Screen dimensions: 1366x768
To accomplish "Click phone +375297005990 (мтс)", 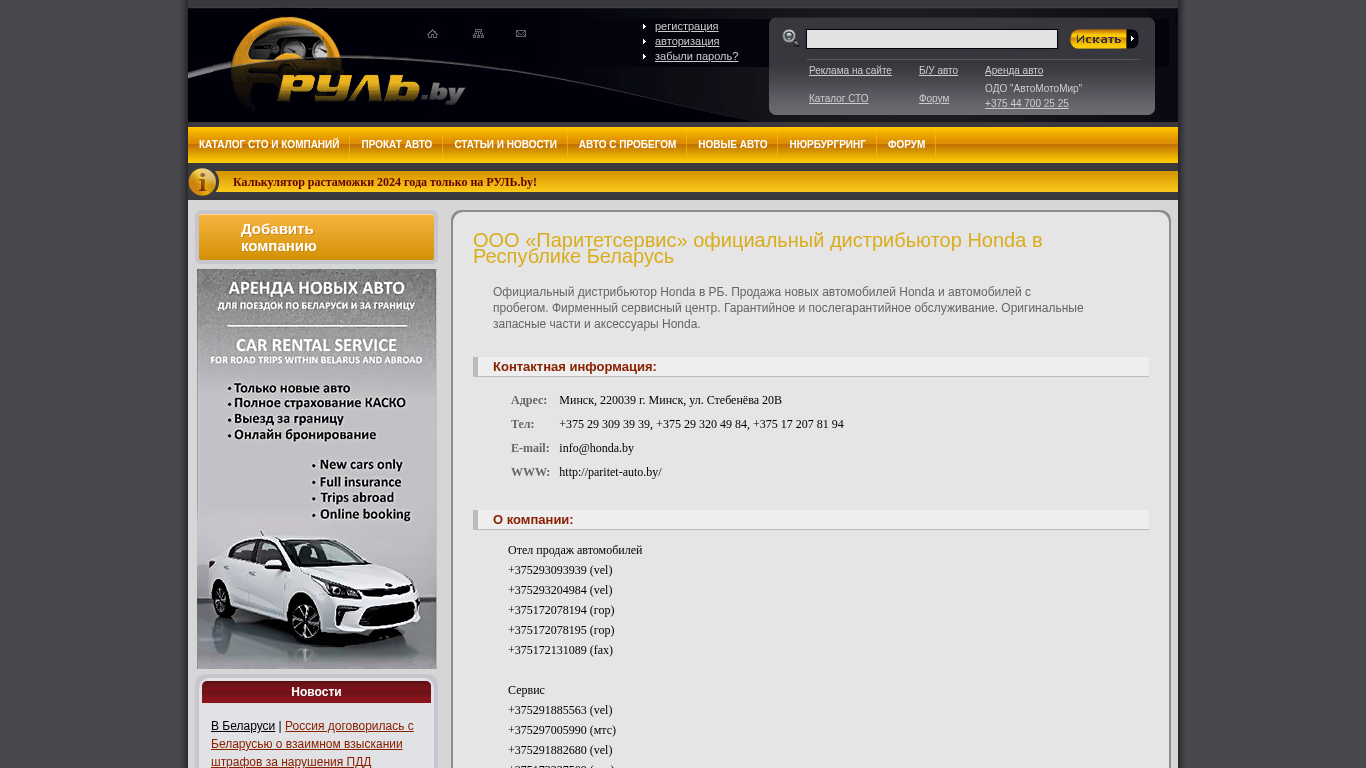I will pos(562,730).
